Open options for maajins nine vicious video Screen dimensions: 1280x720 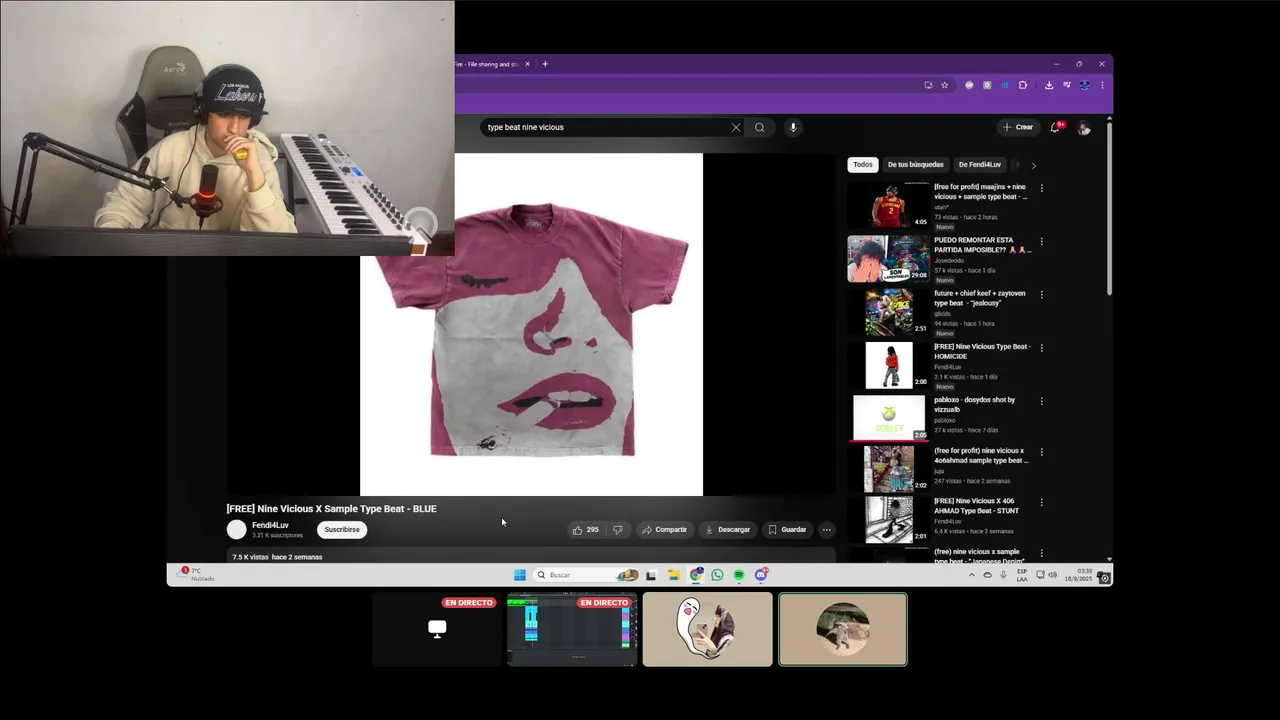point(1041,188)
